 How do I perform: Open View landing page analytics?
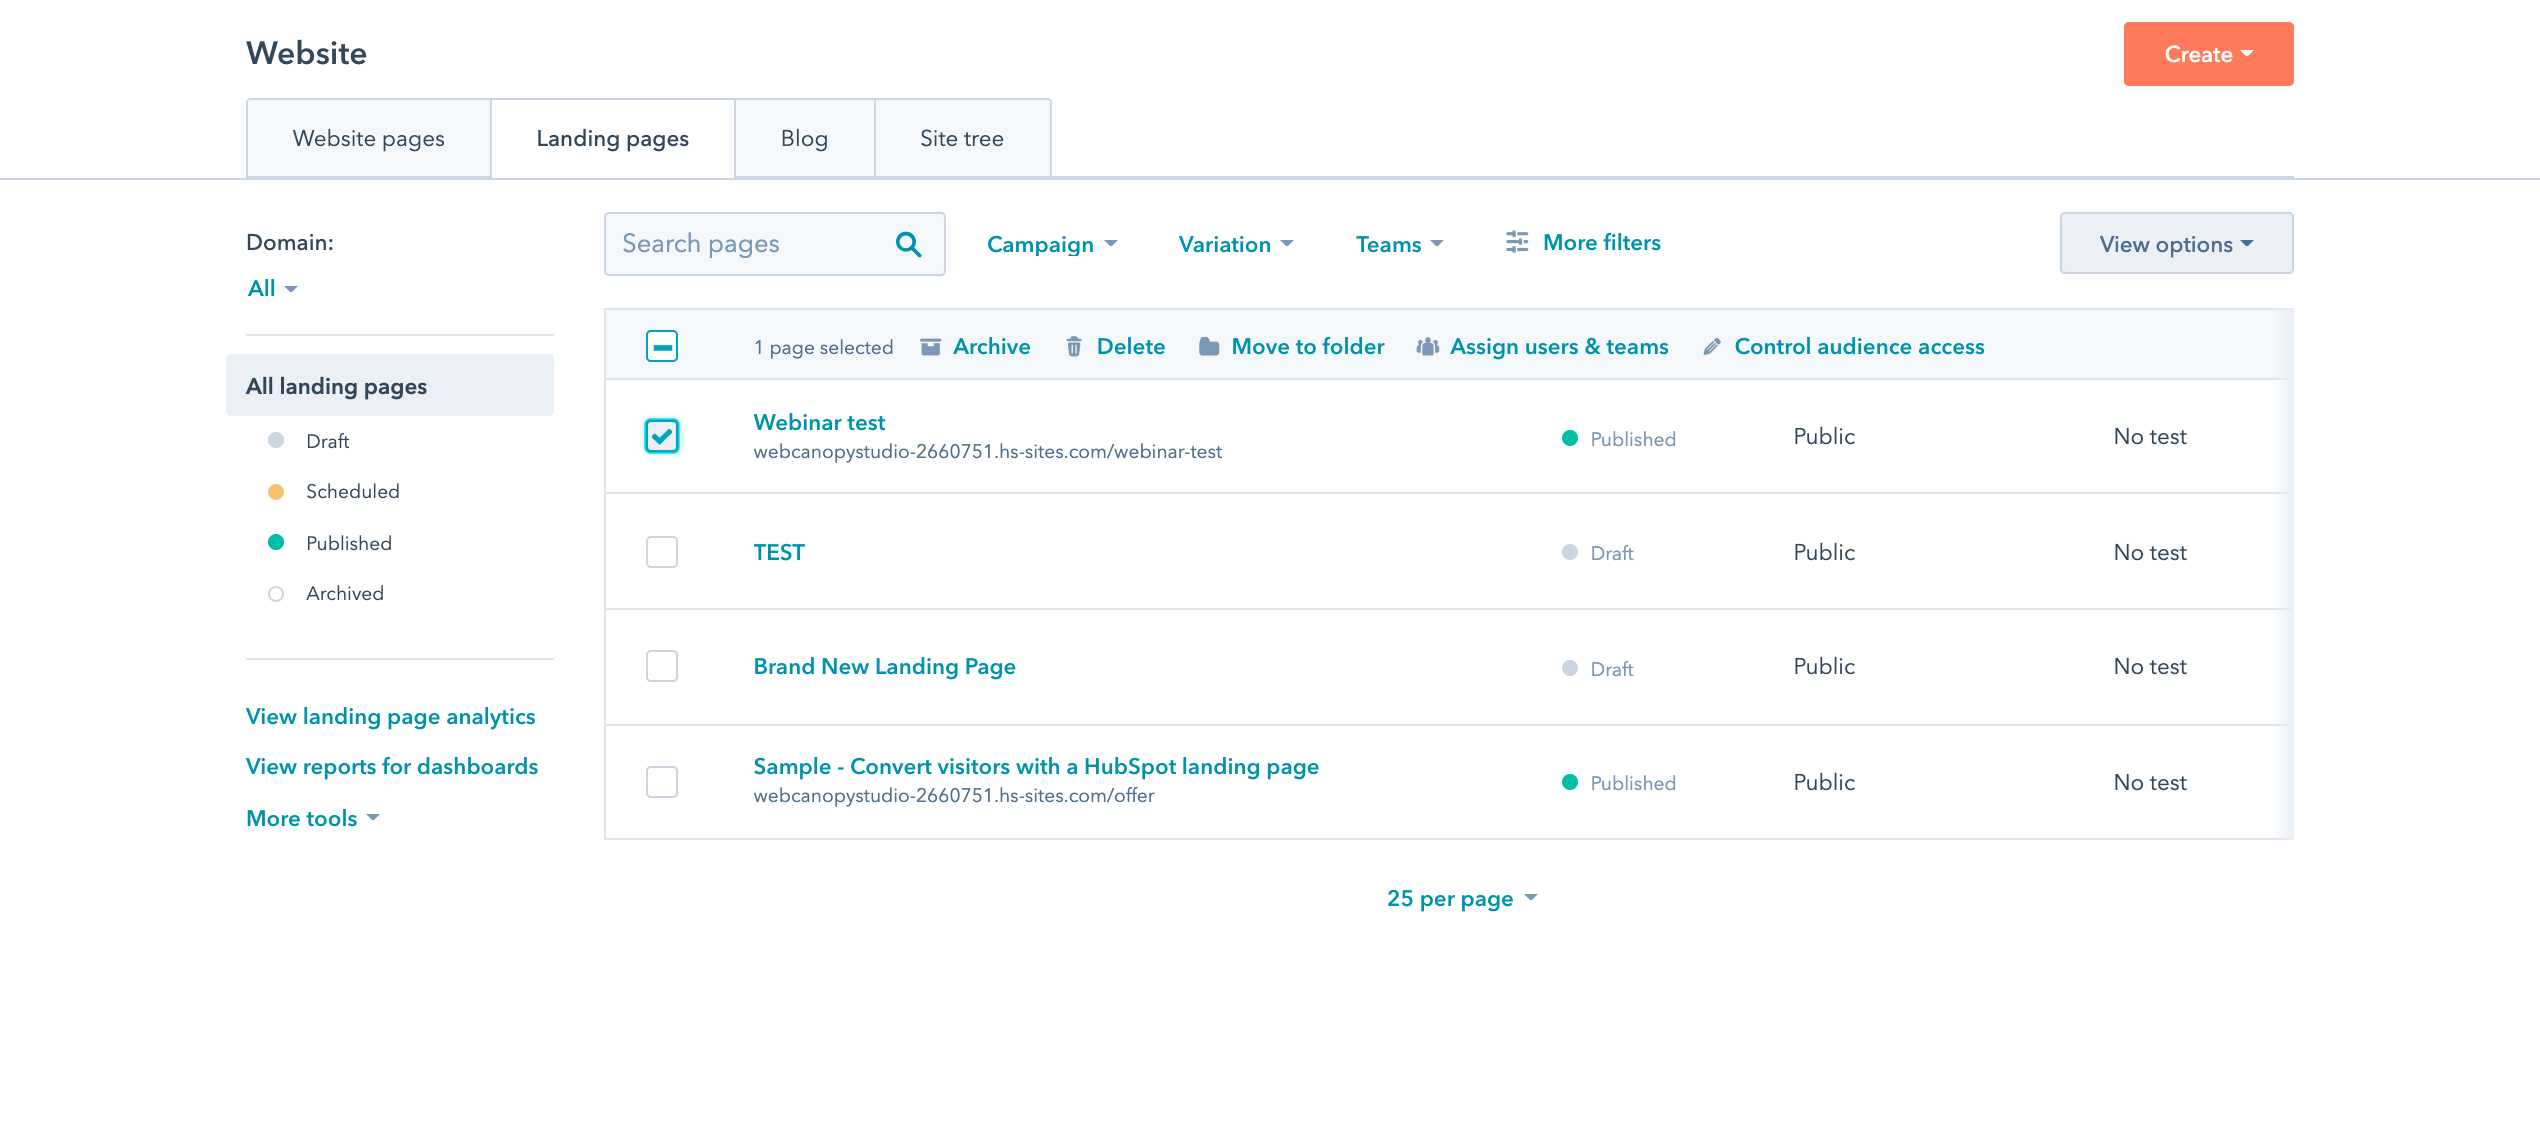(x=390, y=716)
